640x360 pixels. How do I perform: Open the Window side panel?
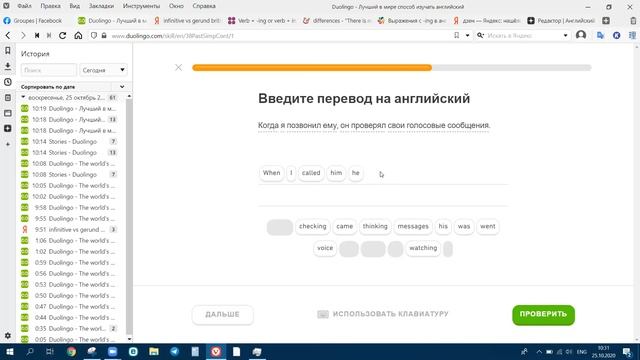click(8, 113)
